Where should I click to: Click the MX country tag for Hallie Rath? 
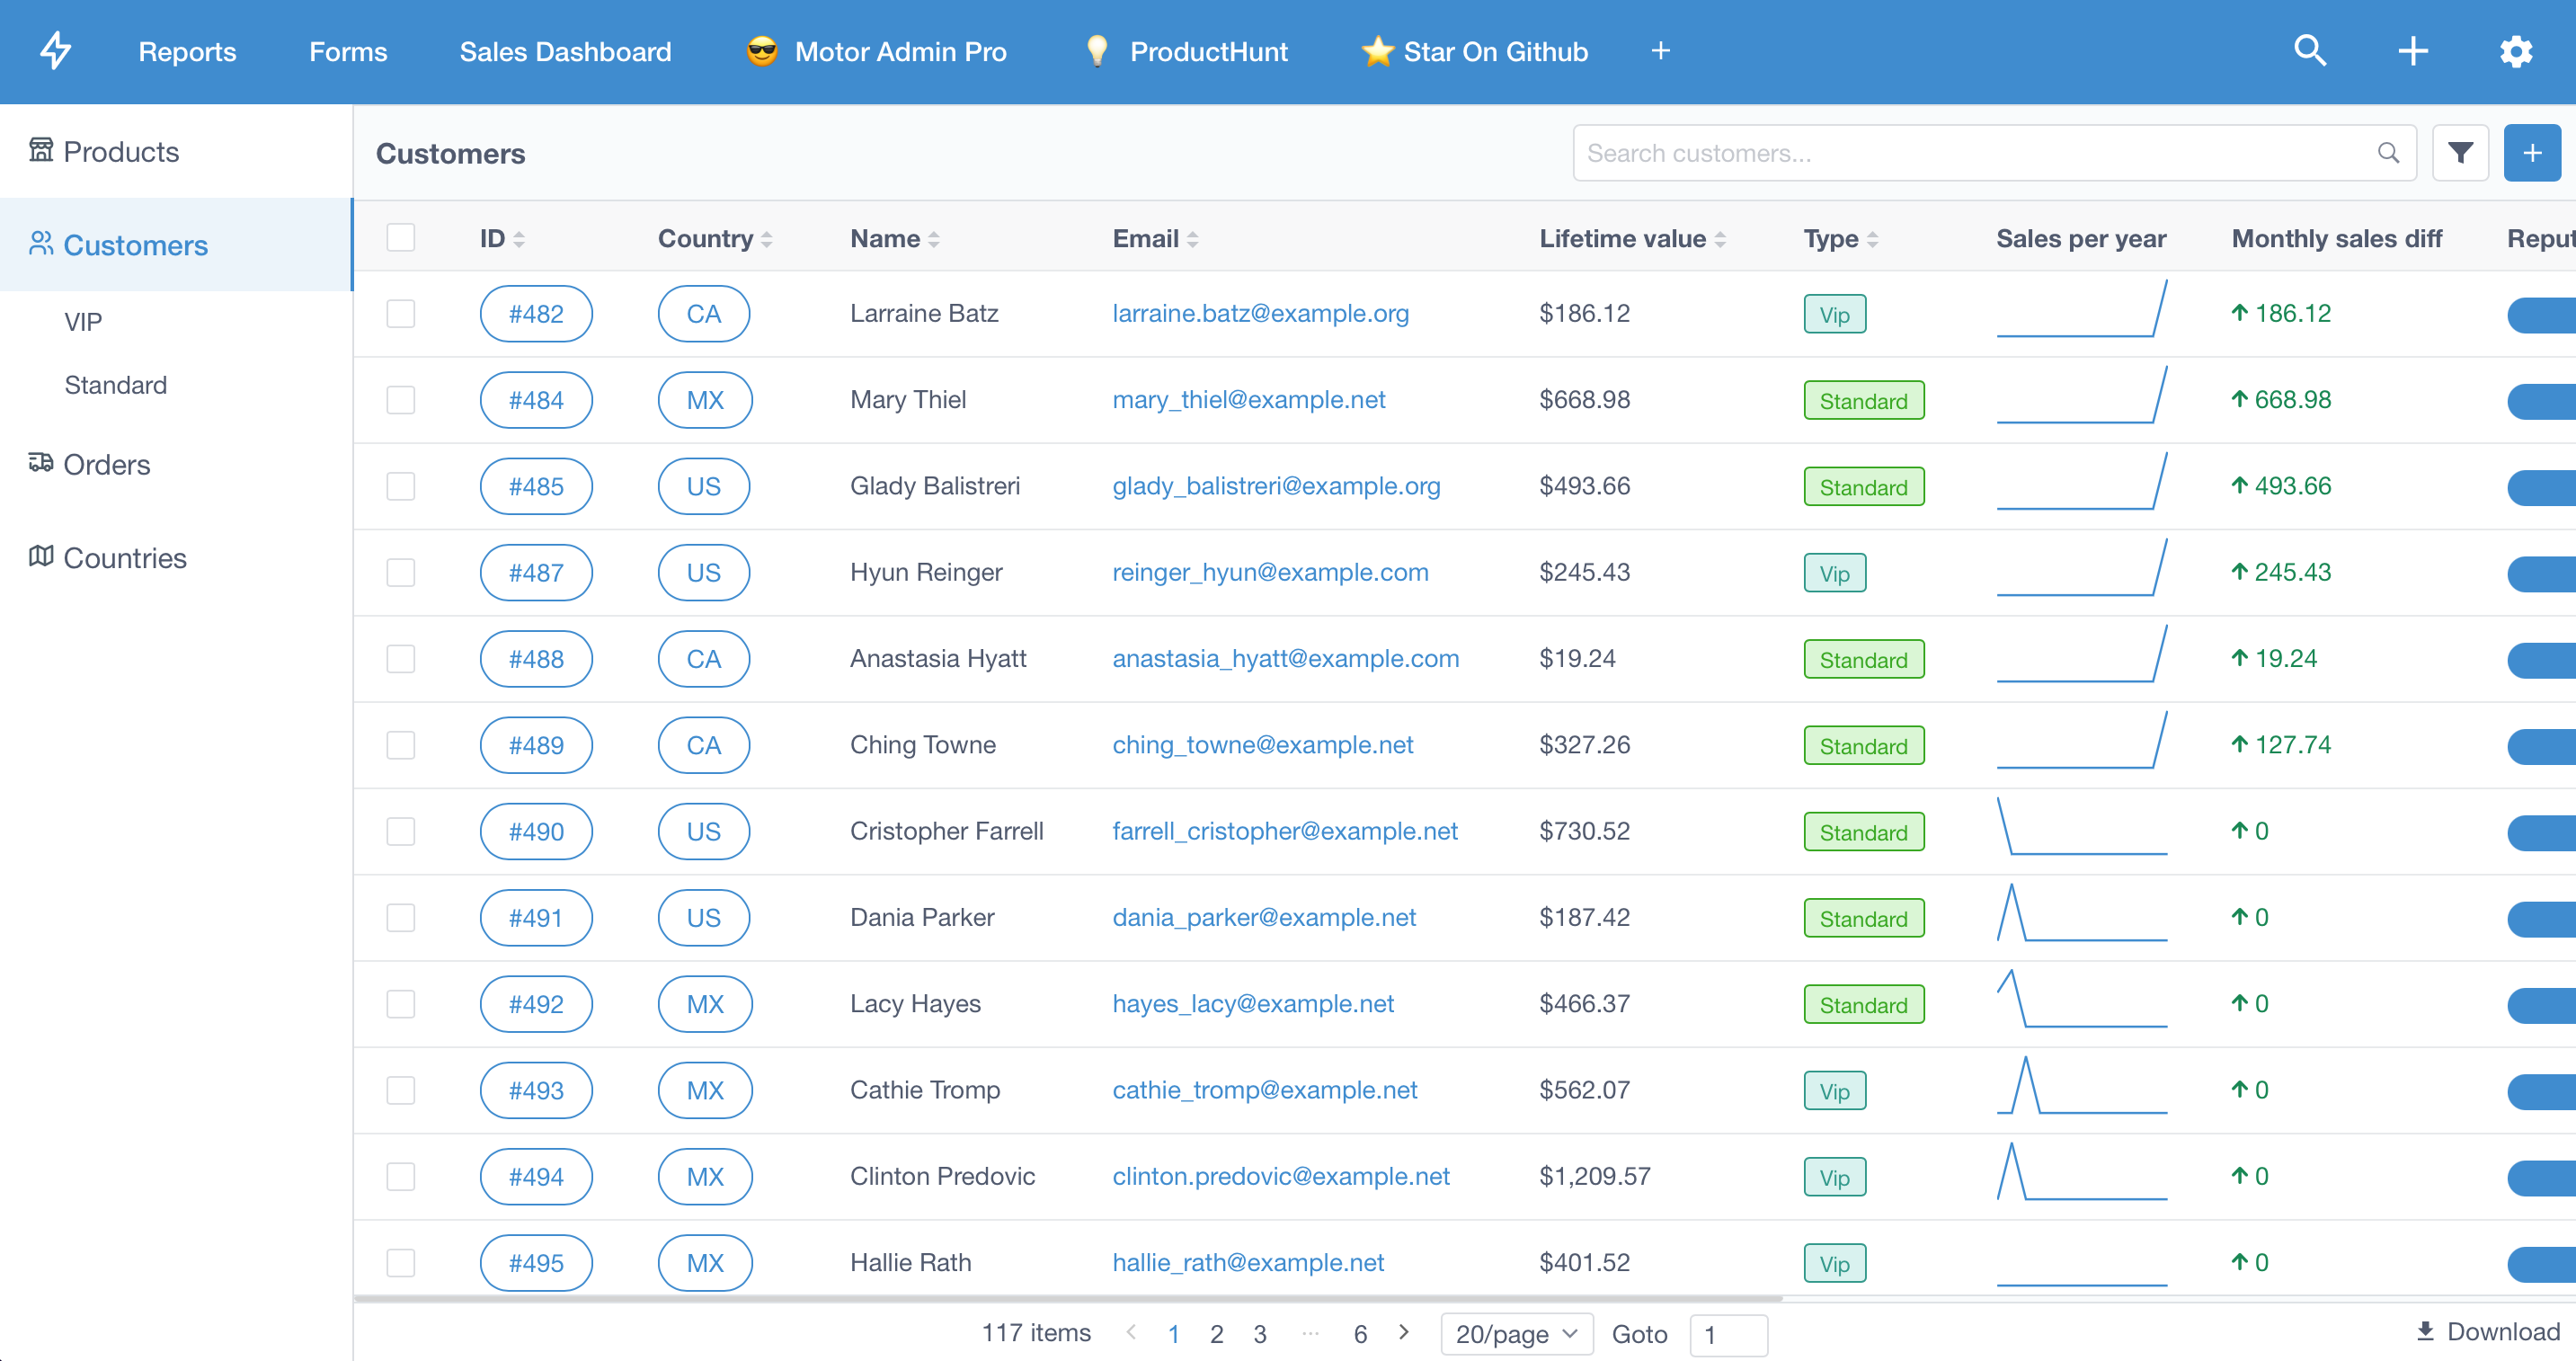[705, 1263]
